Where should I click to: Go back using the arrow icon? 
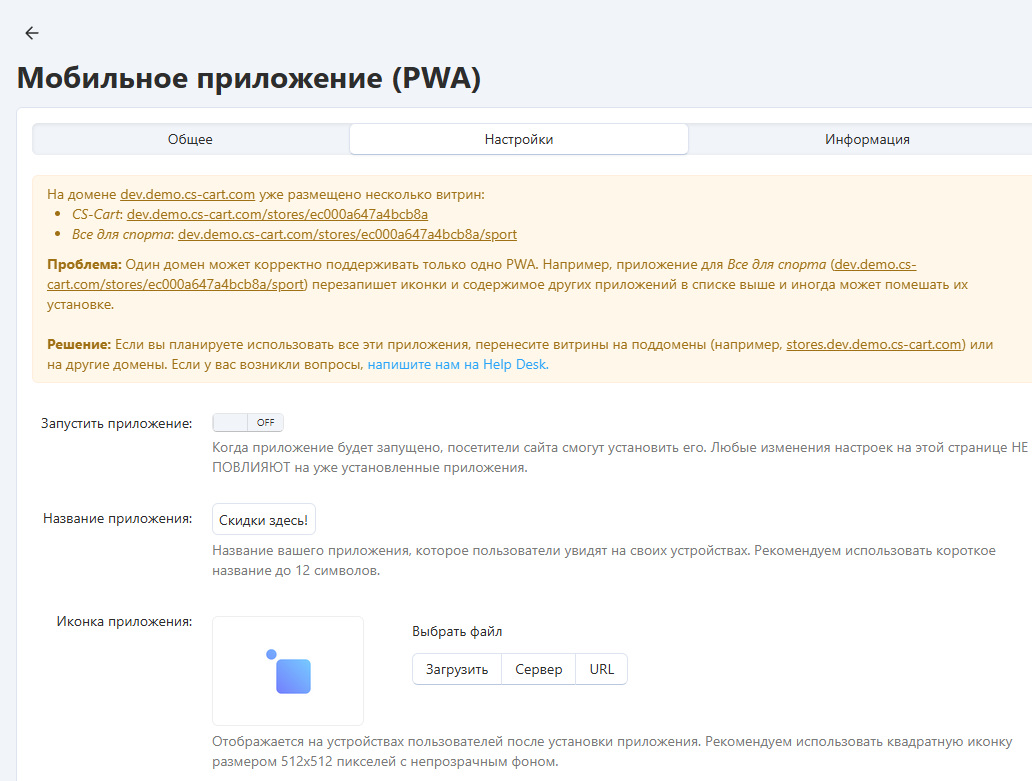click(32, 33)
